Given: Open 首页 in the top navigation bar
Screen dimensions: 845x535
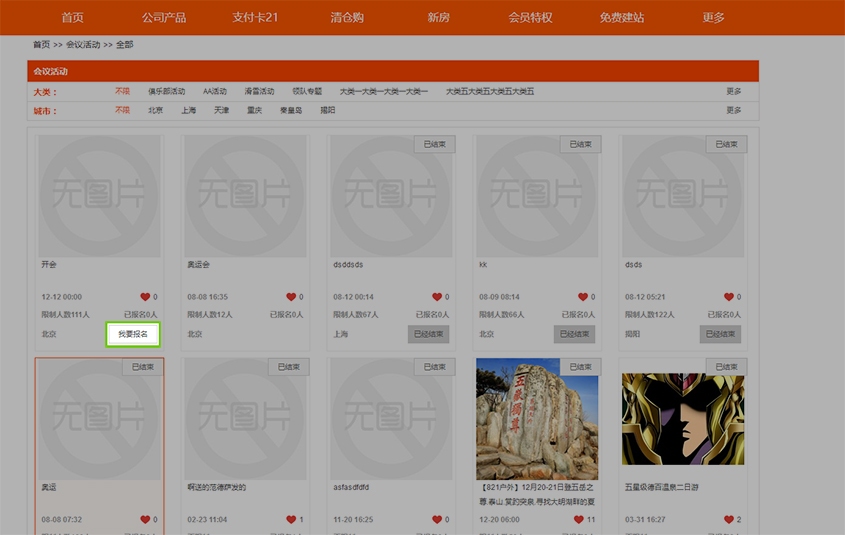Looking at the screenshot, I should [x=72, y=17].
